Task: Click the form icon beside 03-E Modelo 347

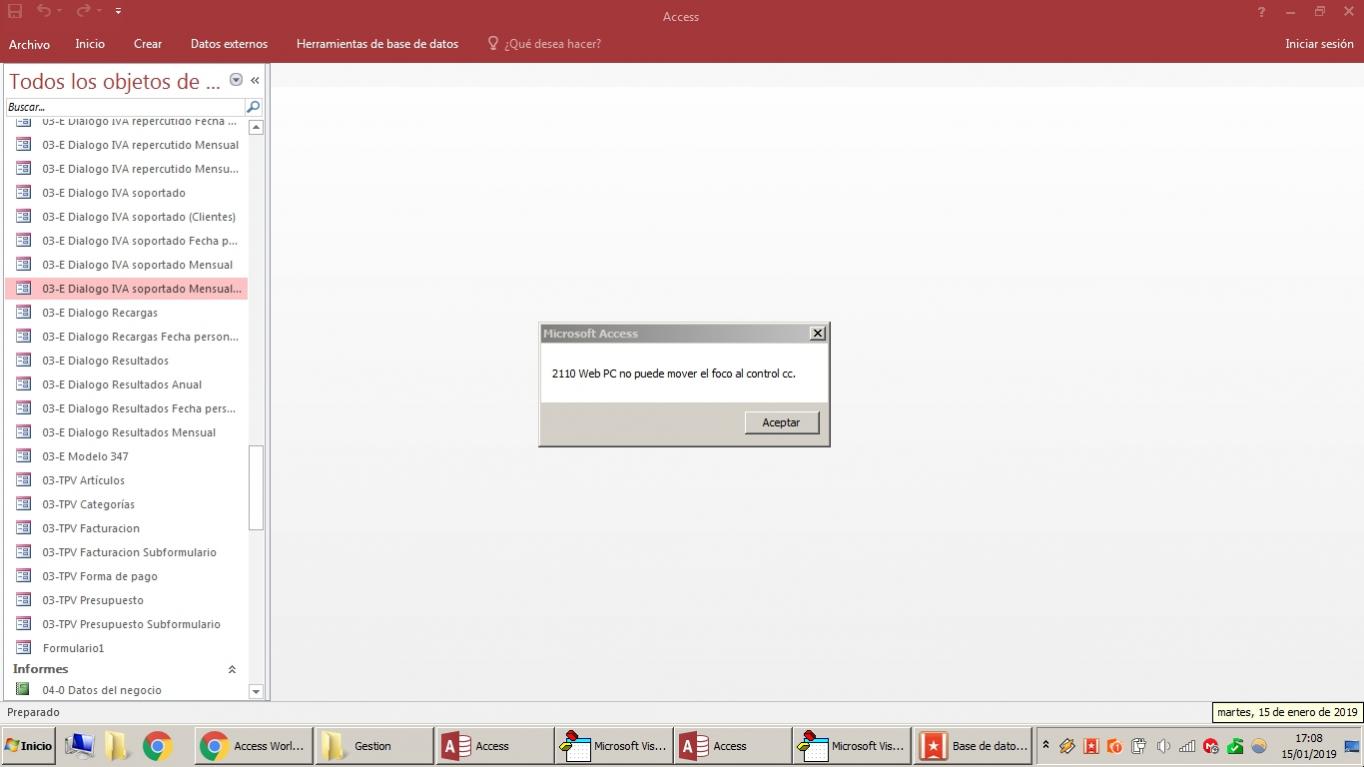Action: pyautogui.click(x=24, y=456)
